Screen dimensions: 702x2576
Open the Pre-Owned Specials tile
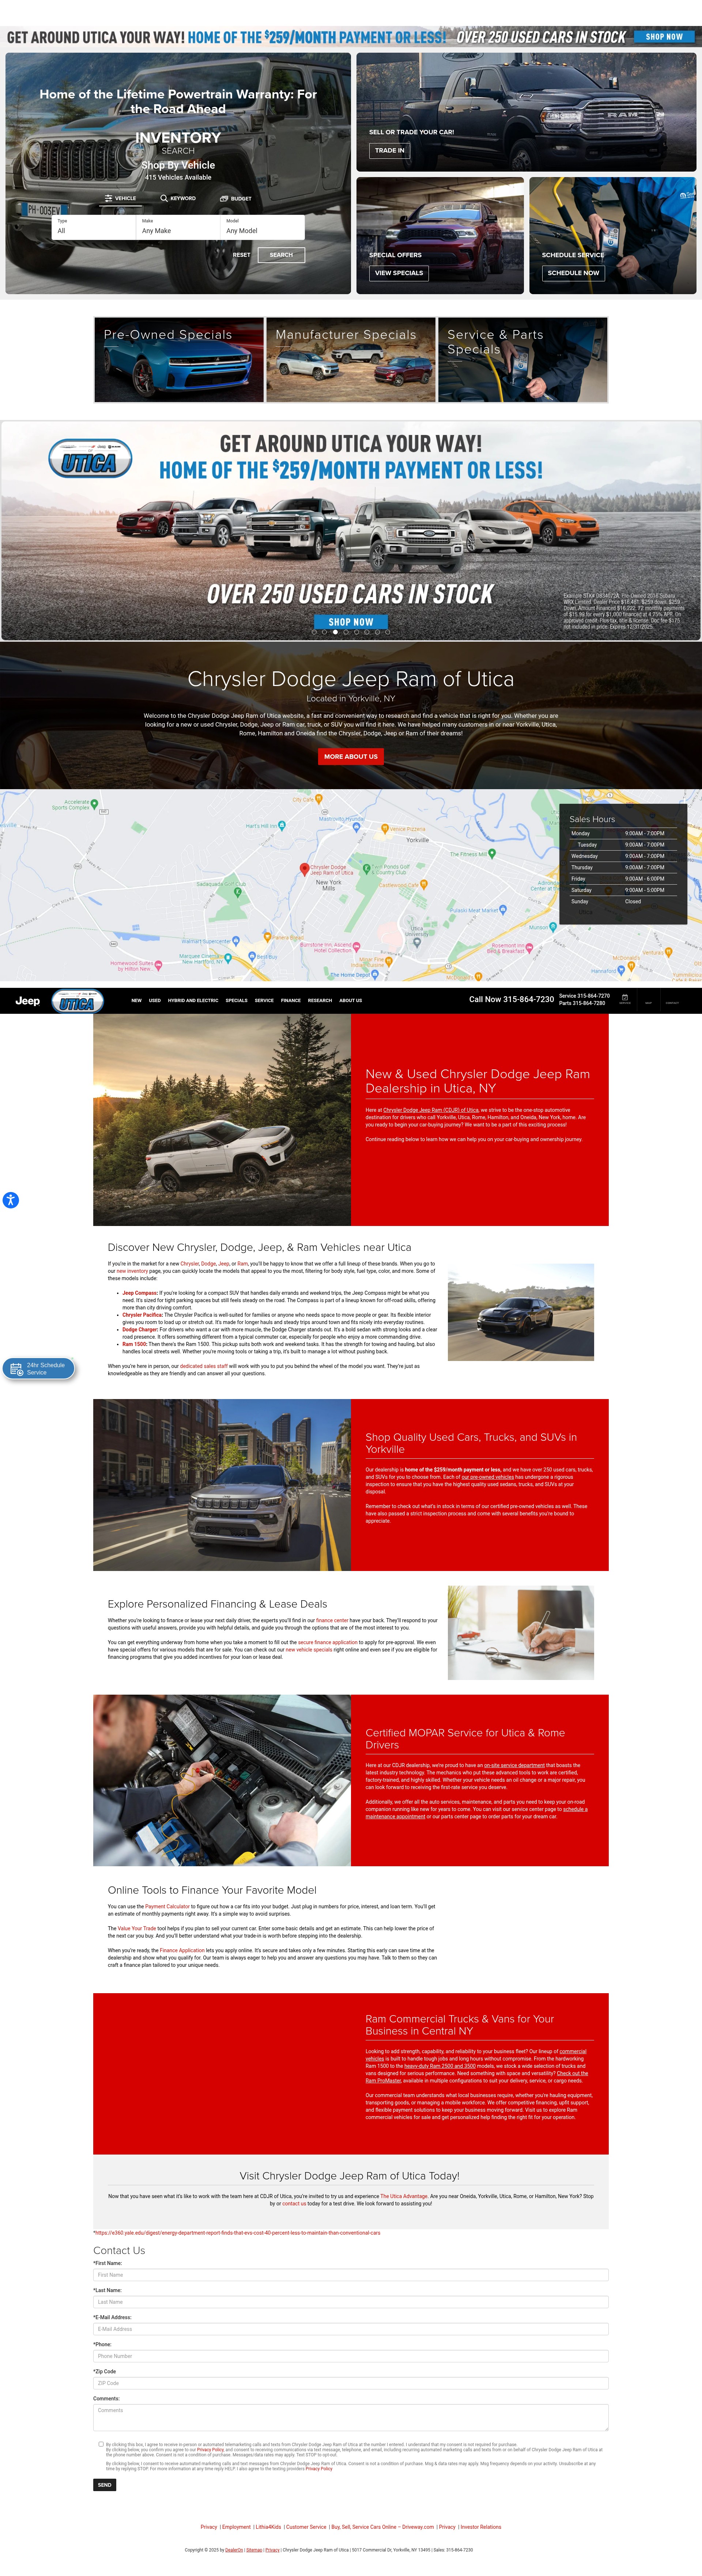coord(179,360)
